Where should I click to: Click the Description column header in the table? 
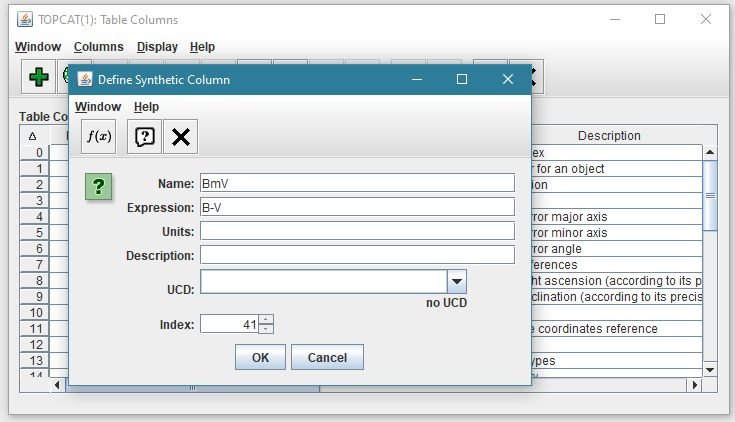(x=608, y=136)
